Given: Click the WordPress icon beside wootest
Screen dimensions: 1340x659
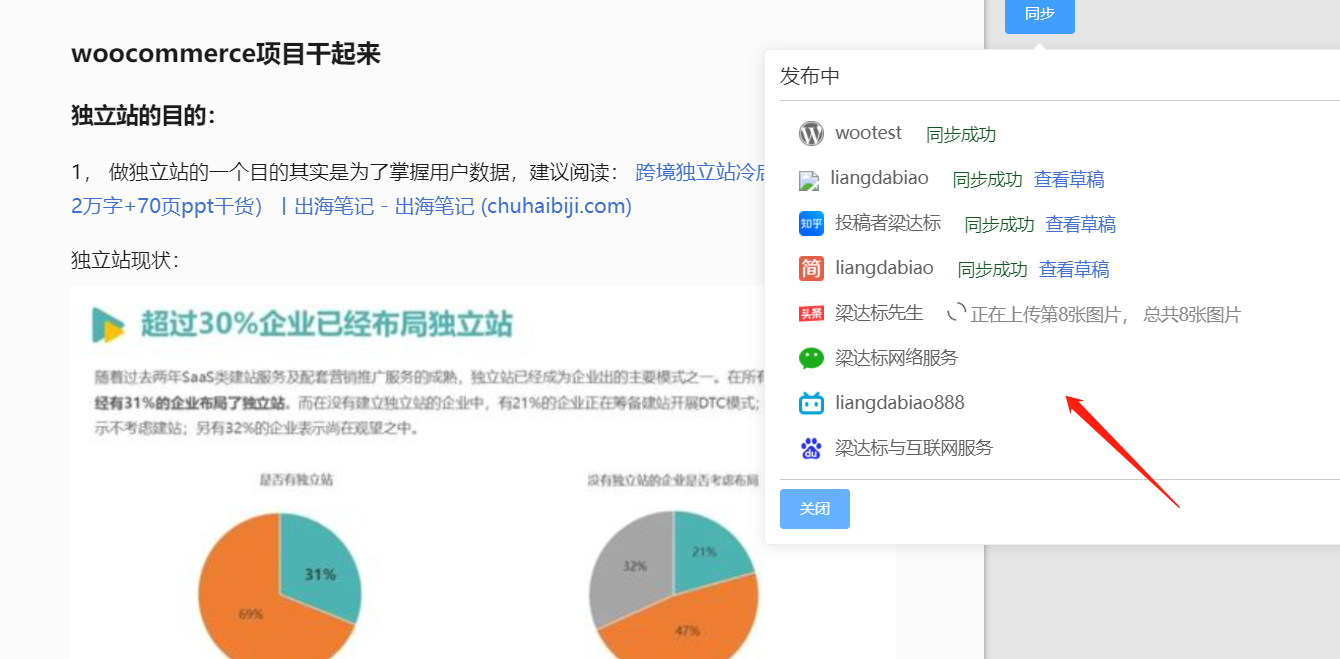Looking at the screenshot, I should pyautogui.click(x=811, y=133).
